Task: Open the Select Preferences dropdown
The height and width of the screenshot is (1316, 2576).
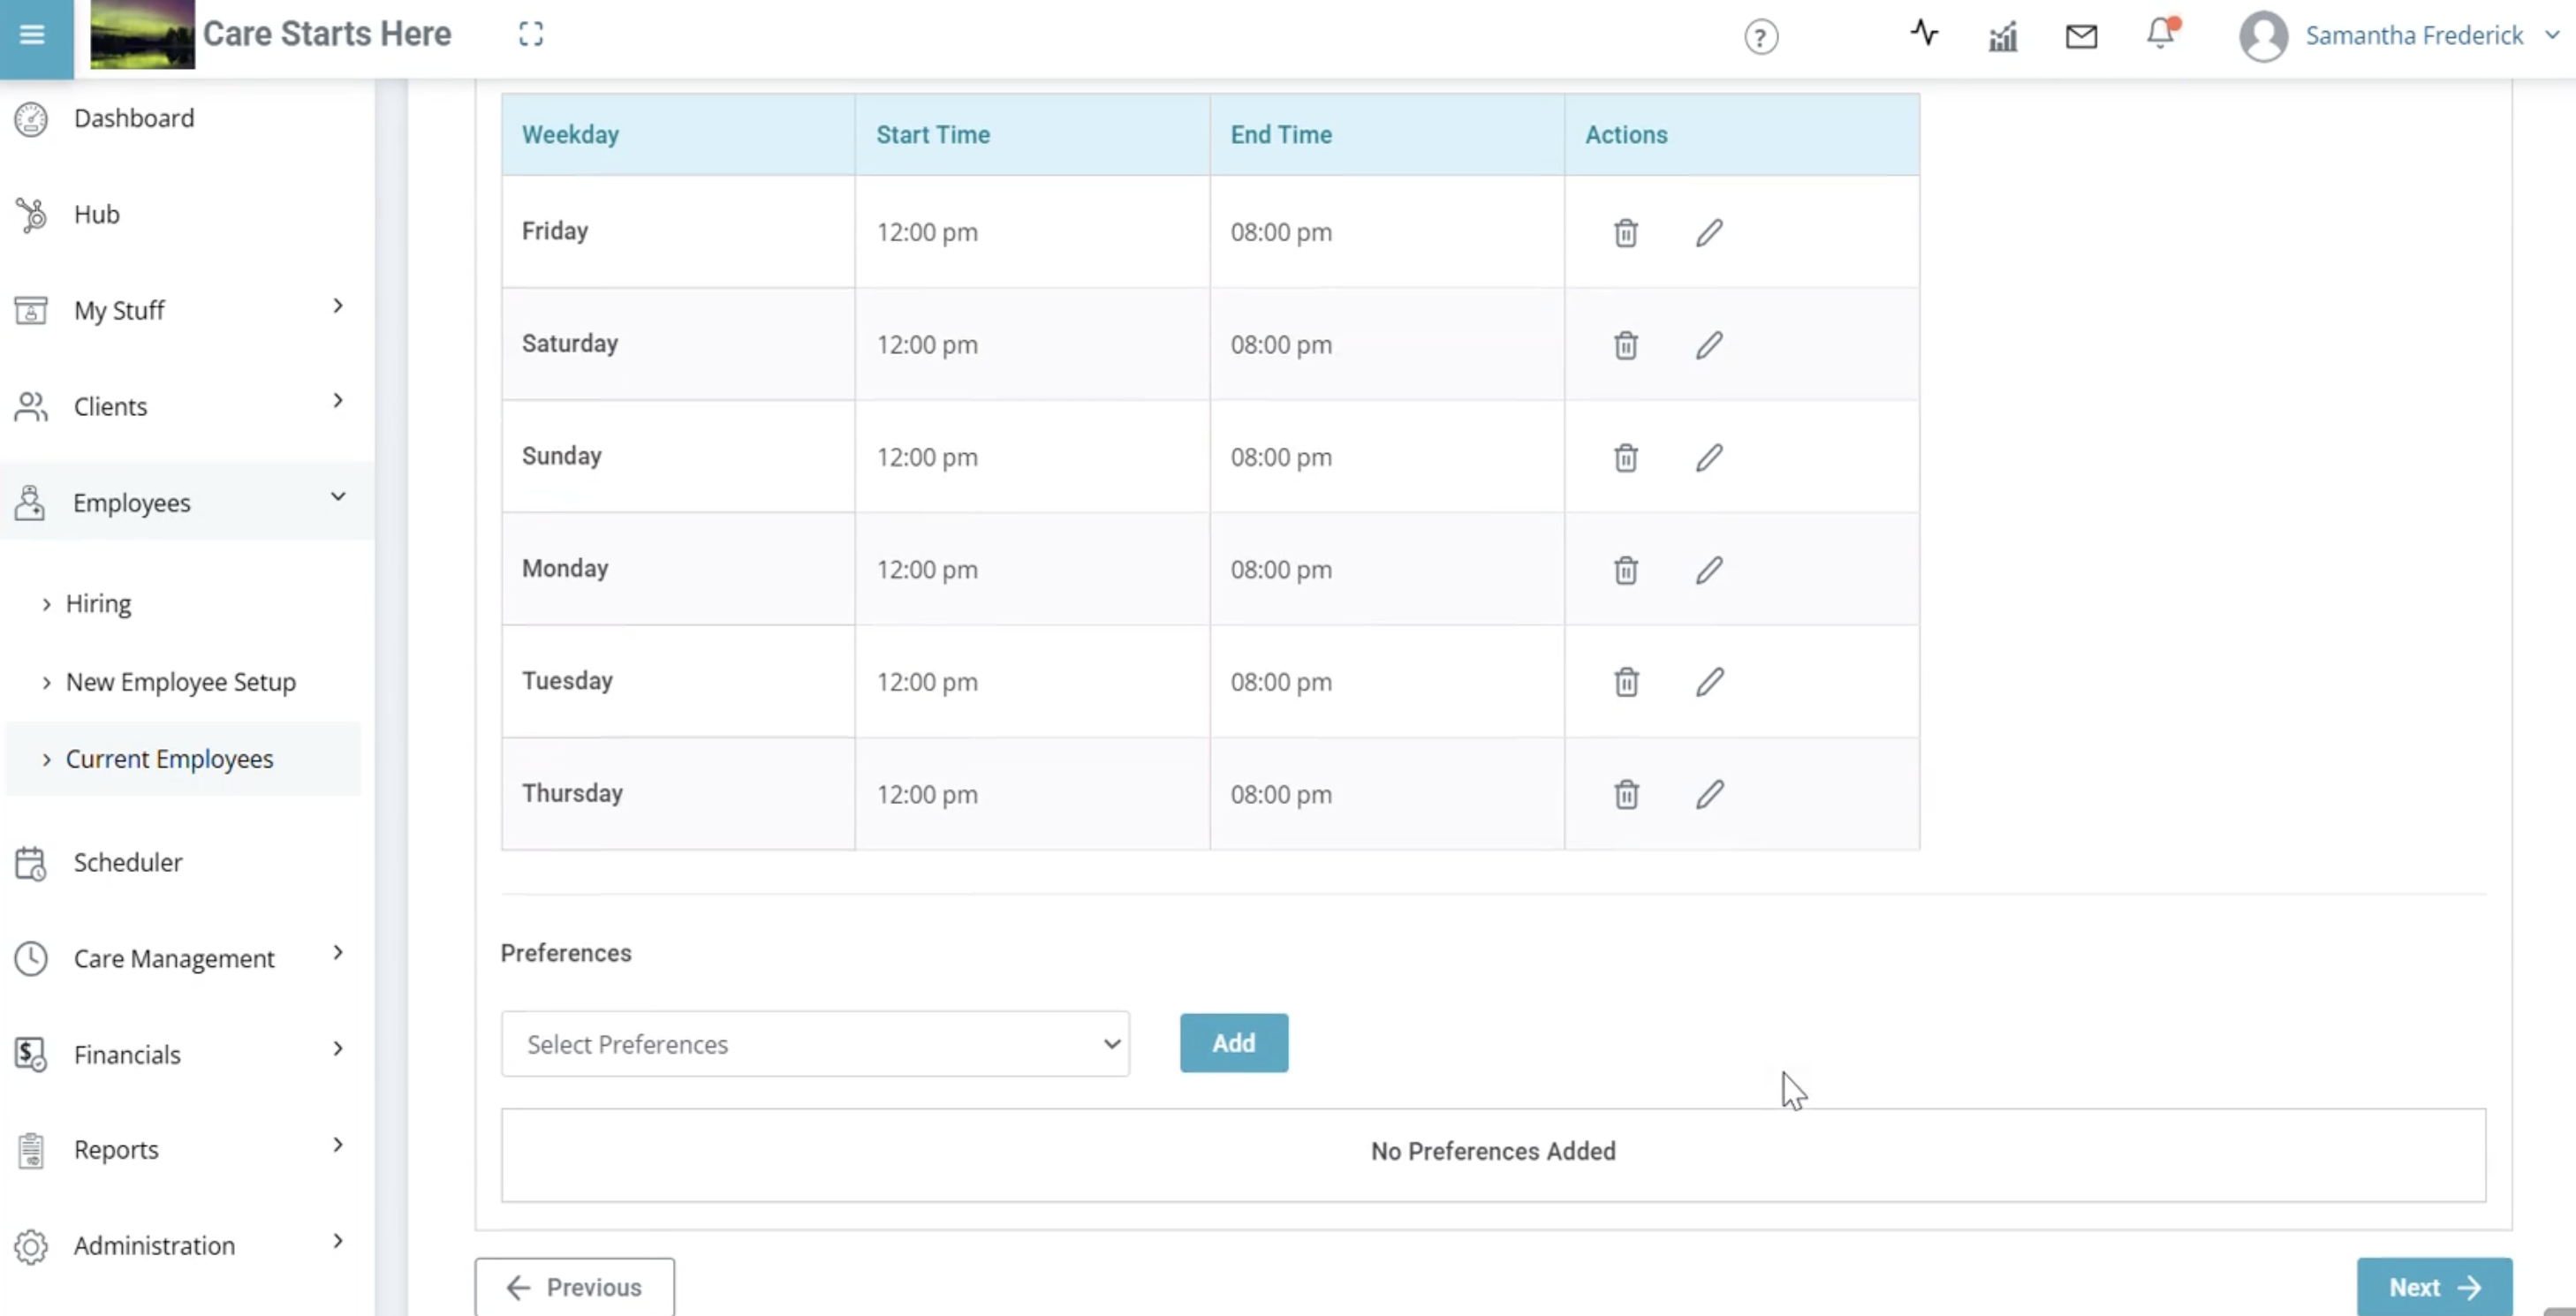Action: pyautogui.click(x=815, y=1044)
